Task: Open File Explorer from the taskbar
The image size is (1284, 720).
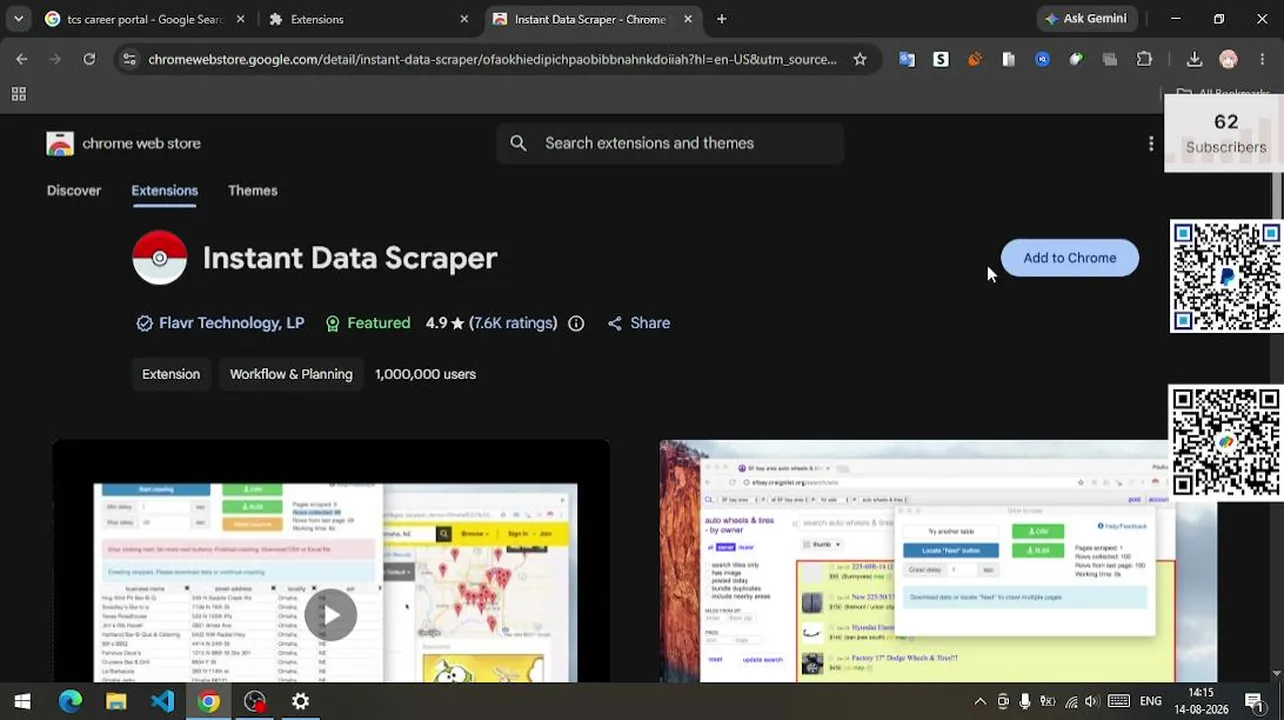Action: (x=116, y=701)
